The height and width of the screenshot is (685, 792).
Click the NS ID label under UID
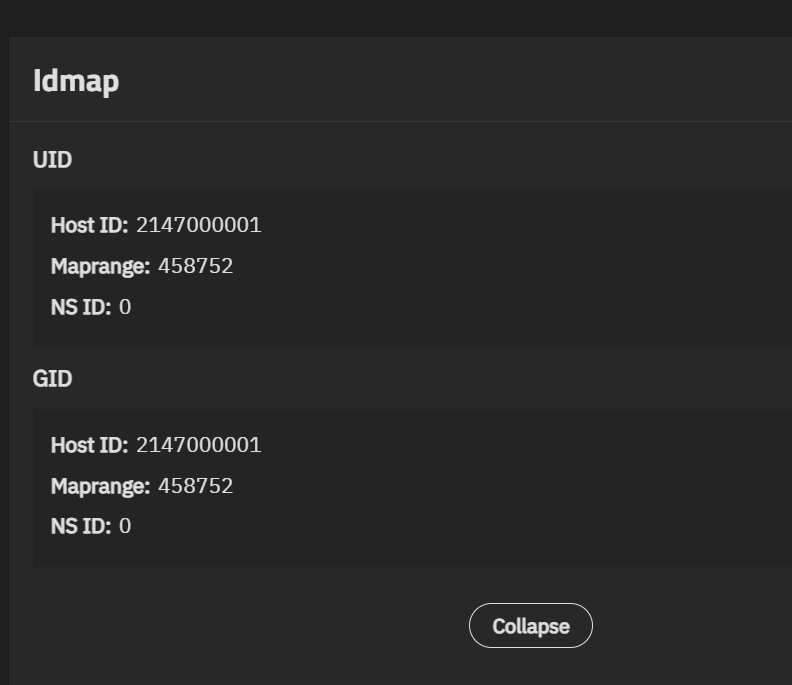click(x=80, y=307)
